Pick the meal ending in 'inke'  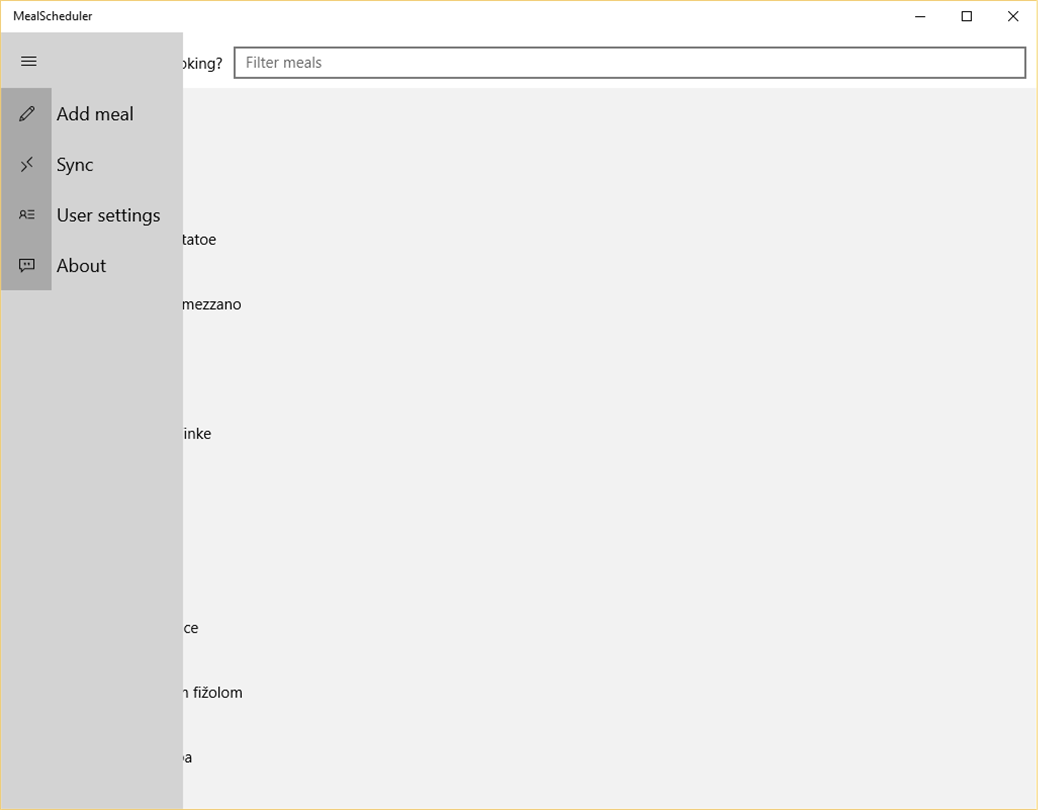pos(197,433)
